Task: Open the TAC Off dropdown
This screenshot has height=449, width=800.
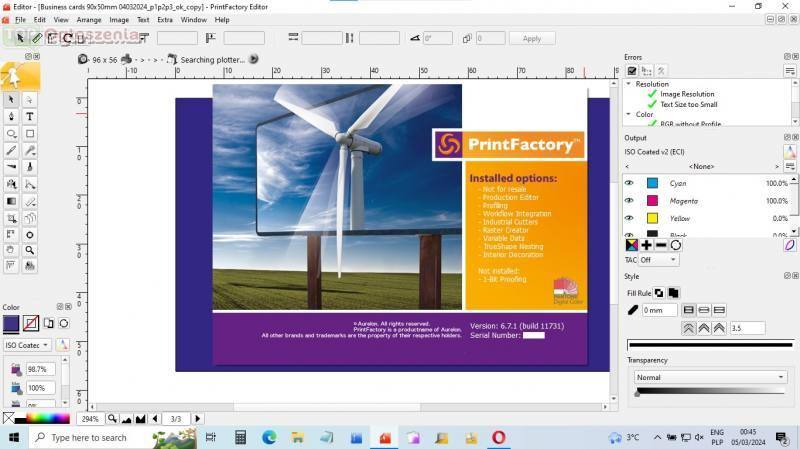Action: click(659, 260)
